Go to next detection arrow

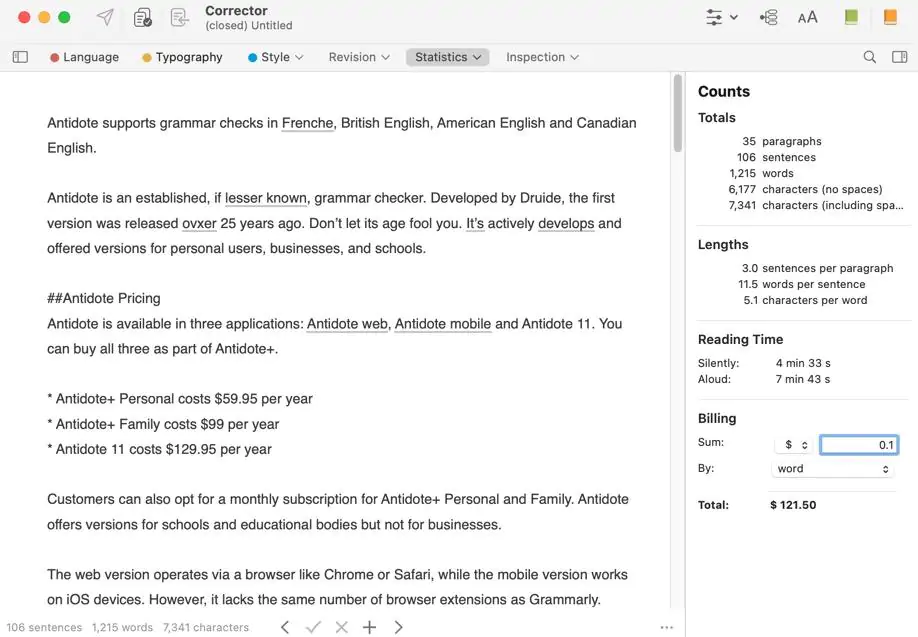tap(399, 627)
